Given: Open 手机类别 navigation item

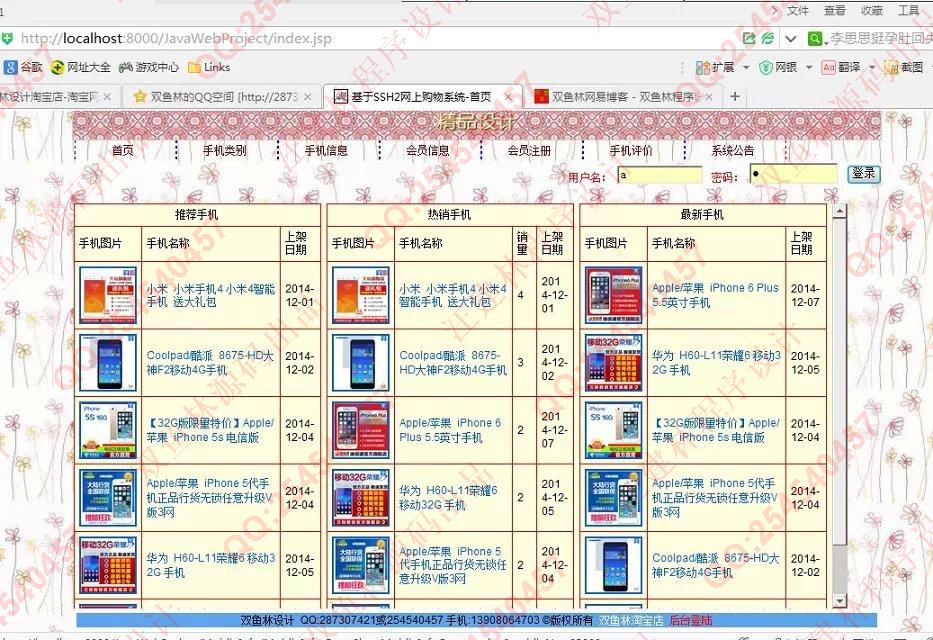Looking at the screenshot, I should coord(225,150).
